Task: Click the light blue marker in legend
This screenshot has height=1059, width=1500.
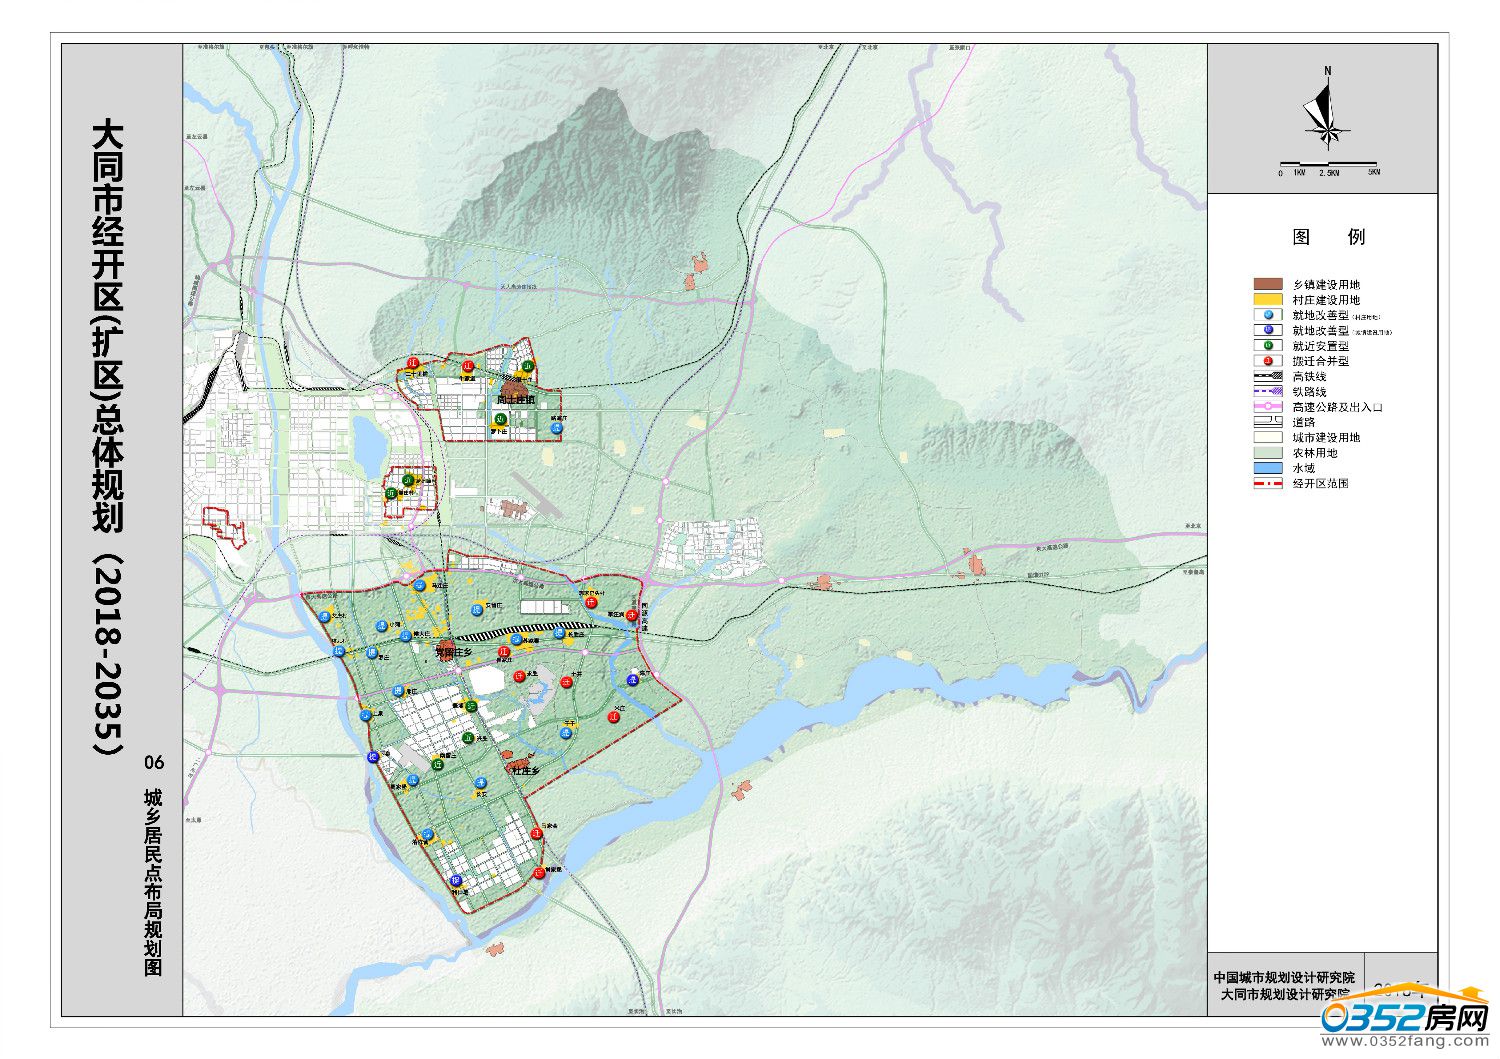Action: (1268, 315)
